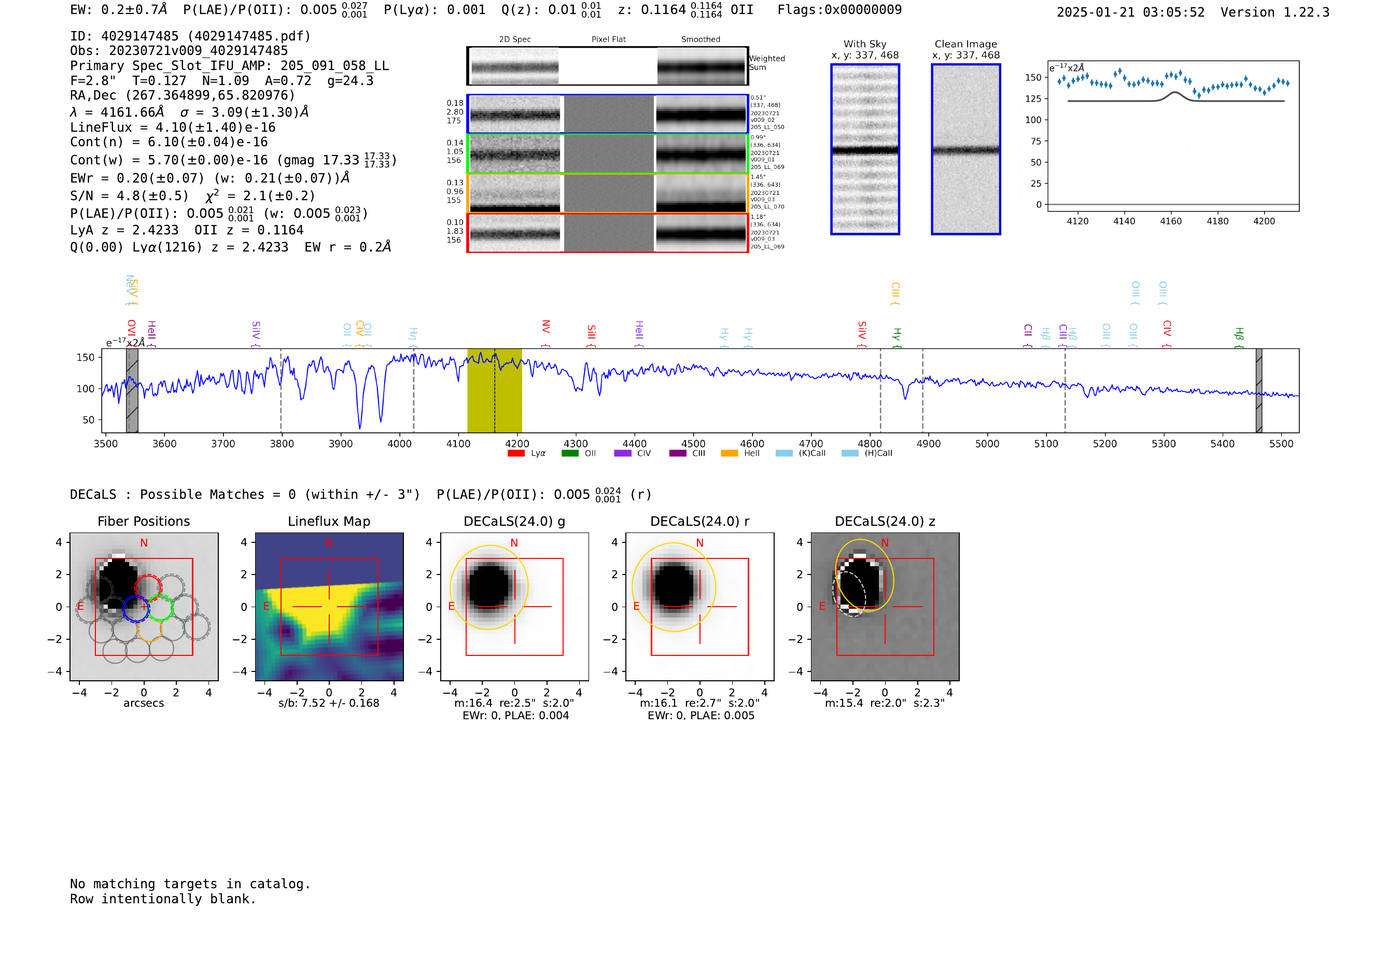Click the red OVI line marker label

(131, 332)
